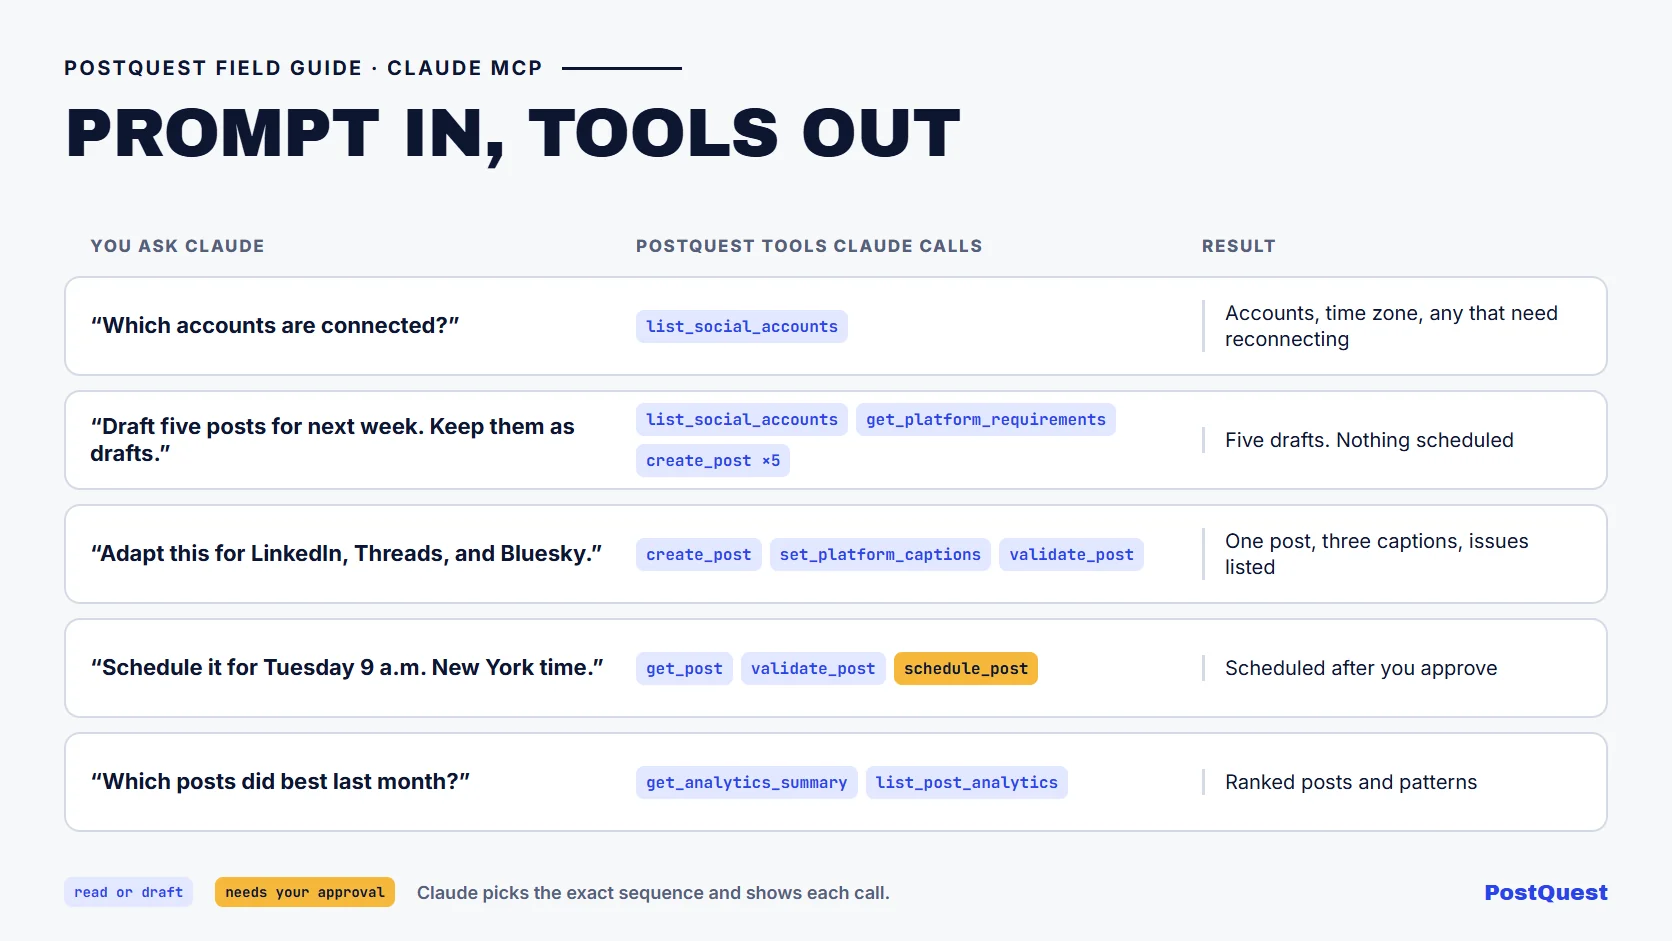Image resolution: width=1672 pixels, height=941 pixels.
Task: Click the orange schedule_post chip
Action: point(966,668)
